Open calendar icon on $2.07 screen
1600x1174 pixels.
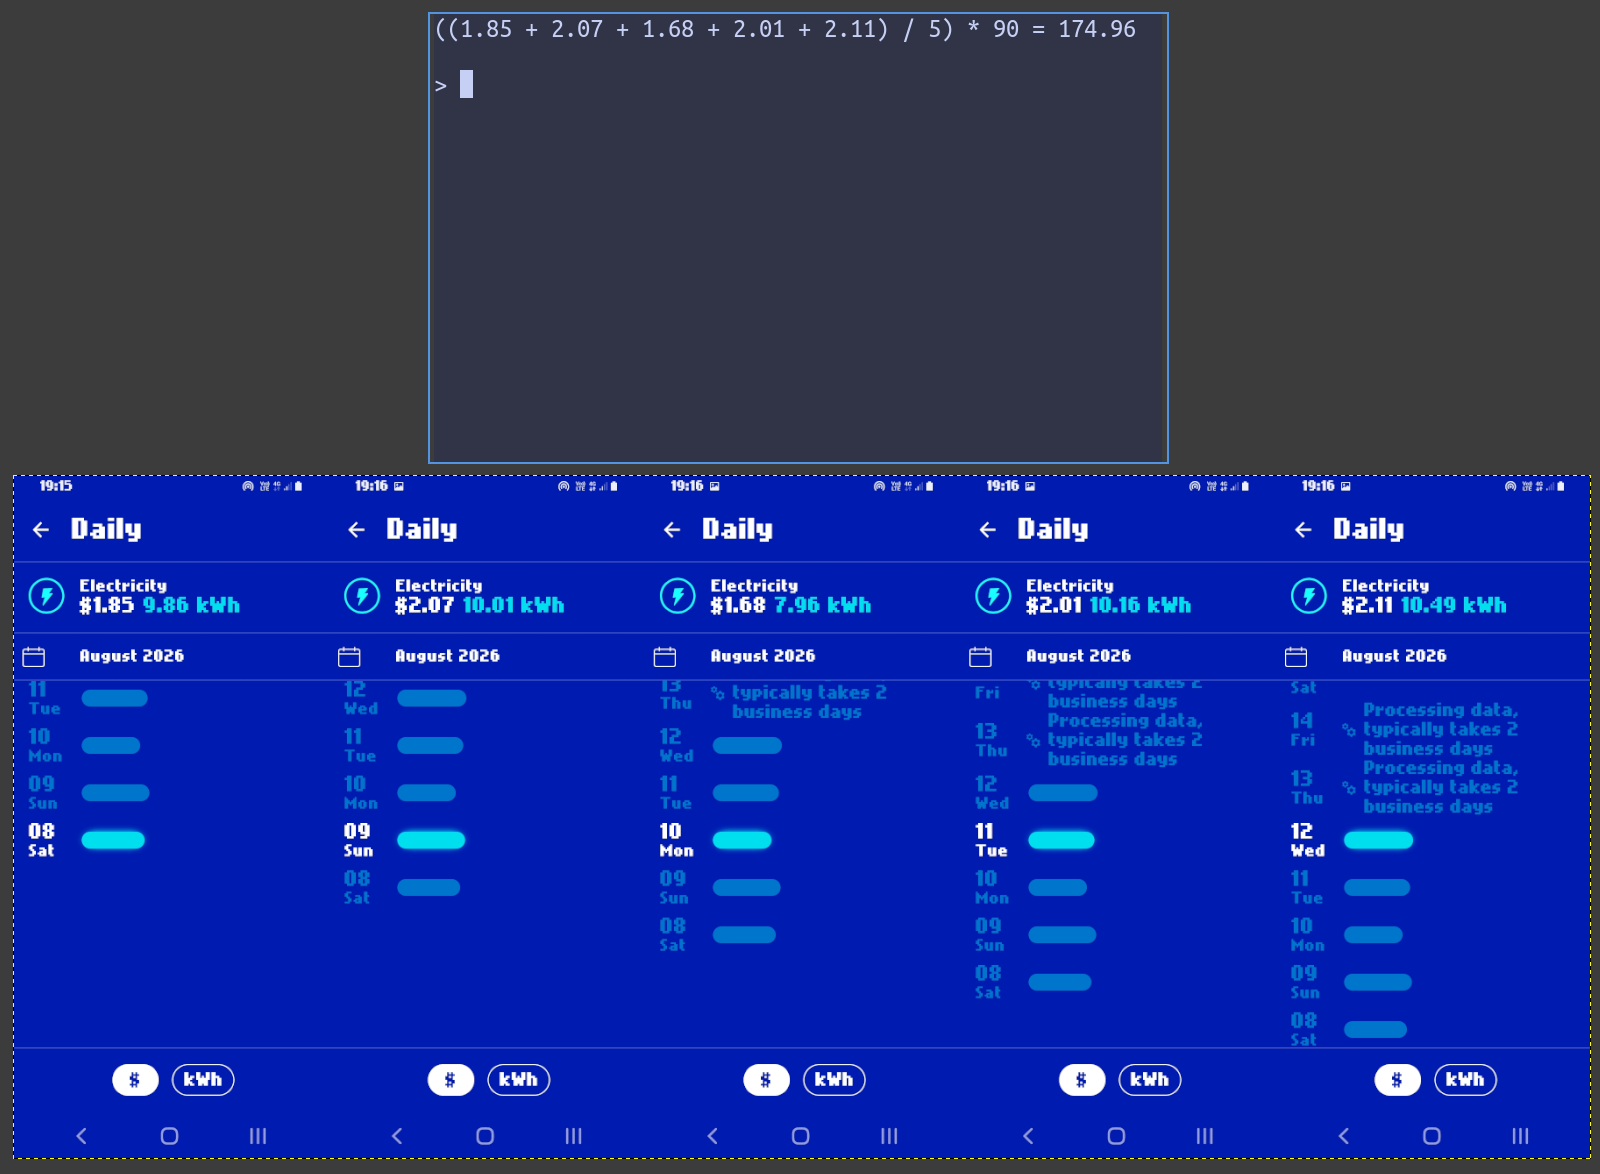349,657
